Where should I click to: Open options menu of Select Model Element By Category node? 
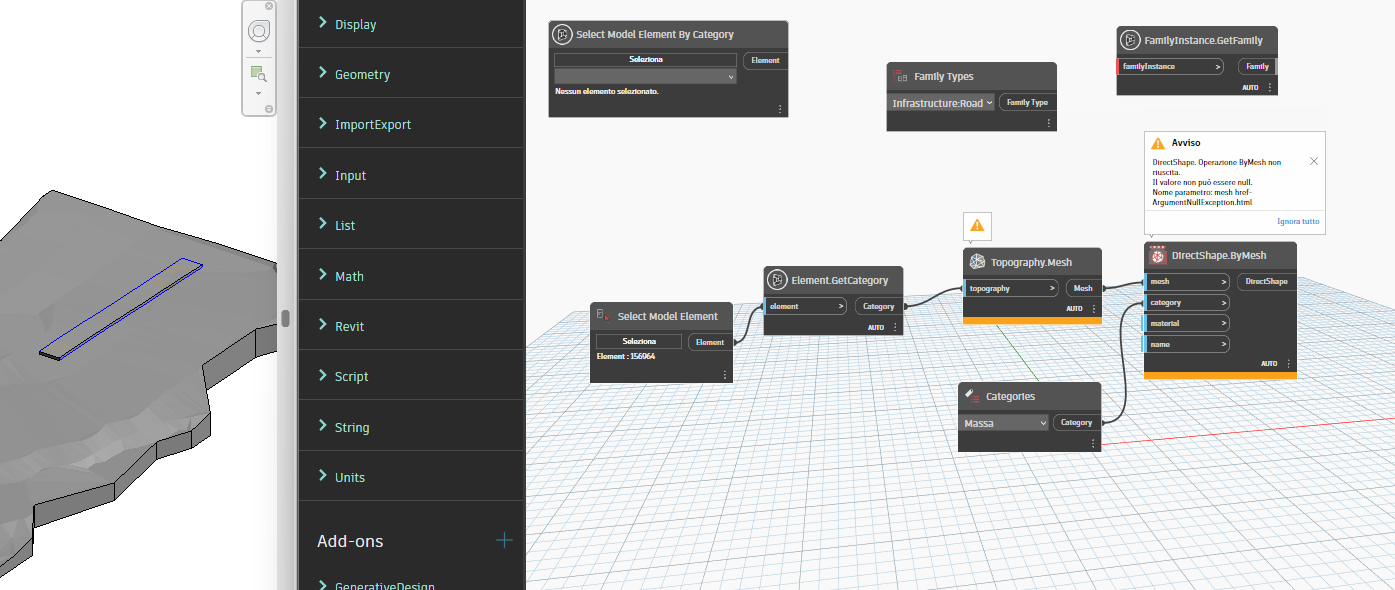[778, 108]
